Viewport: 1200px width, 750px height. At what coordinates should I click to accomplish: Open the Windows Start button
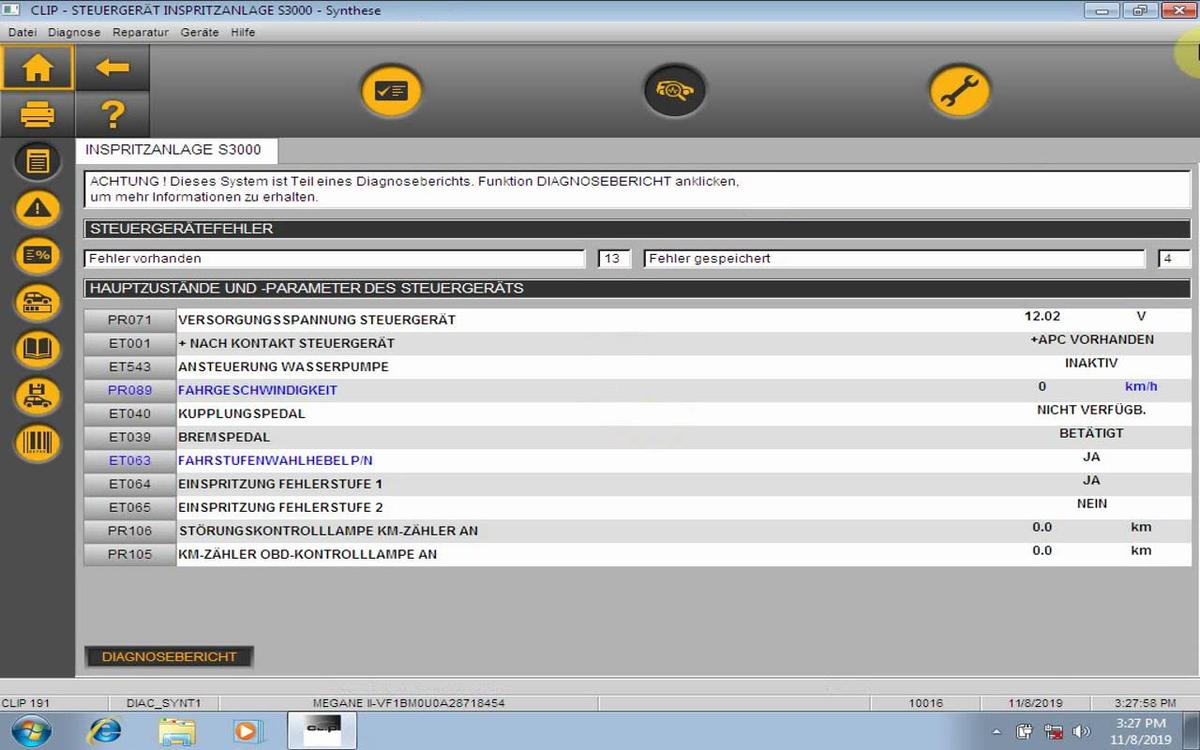tap(31, 731)
